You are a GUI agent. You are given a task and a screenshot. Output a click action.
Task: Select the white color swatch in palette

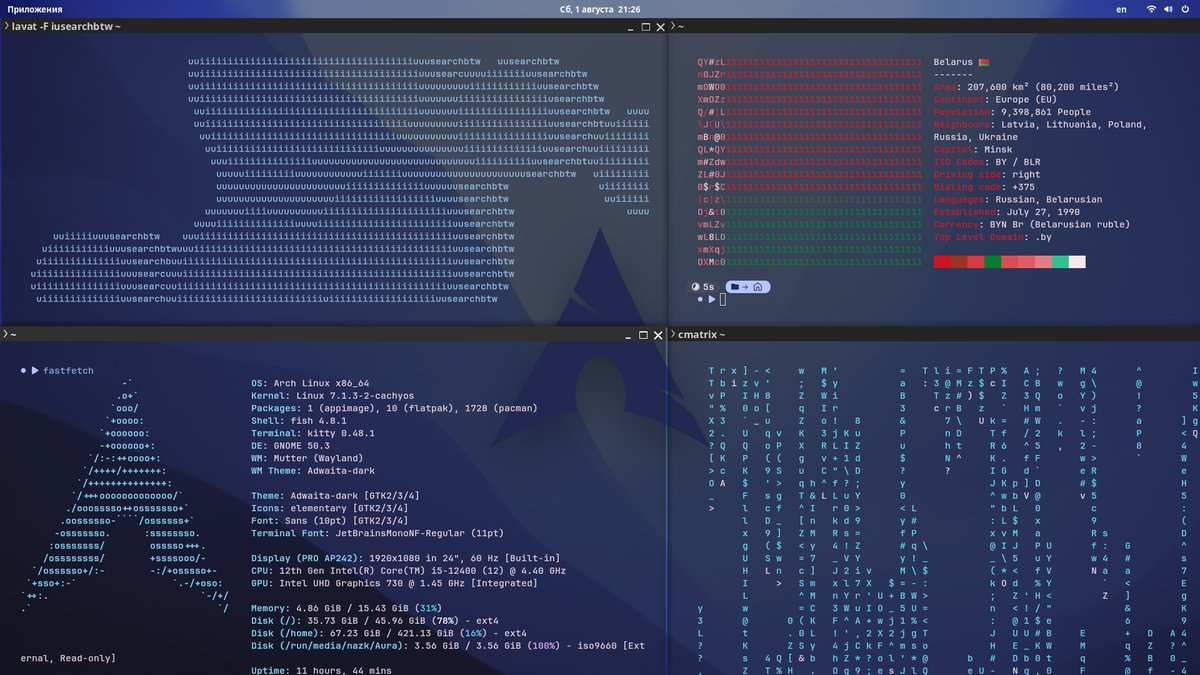pyautogui.click(x=1077, y=262)
